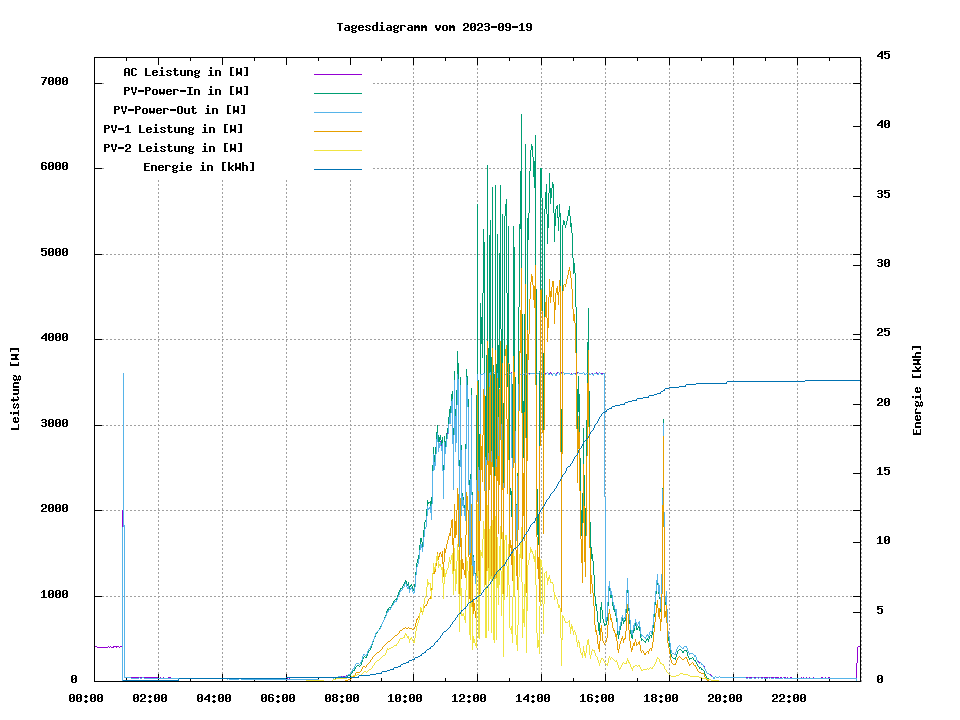Select the 'PV-2 Leistung in [W]' legend text
This screenshot has width=960, height=720.
[x=173, y=148]
